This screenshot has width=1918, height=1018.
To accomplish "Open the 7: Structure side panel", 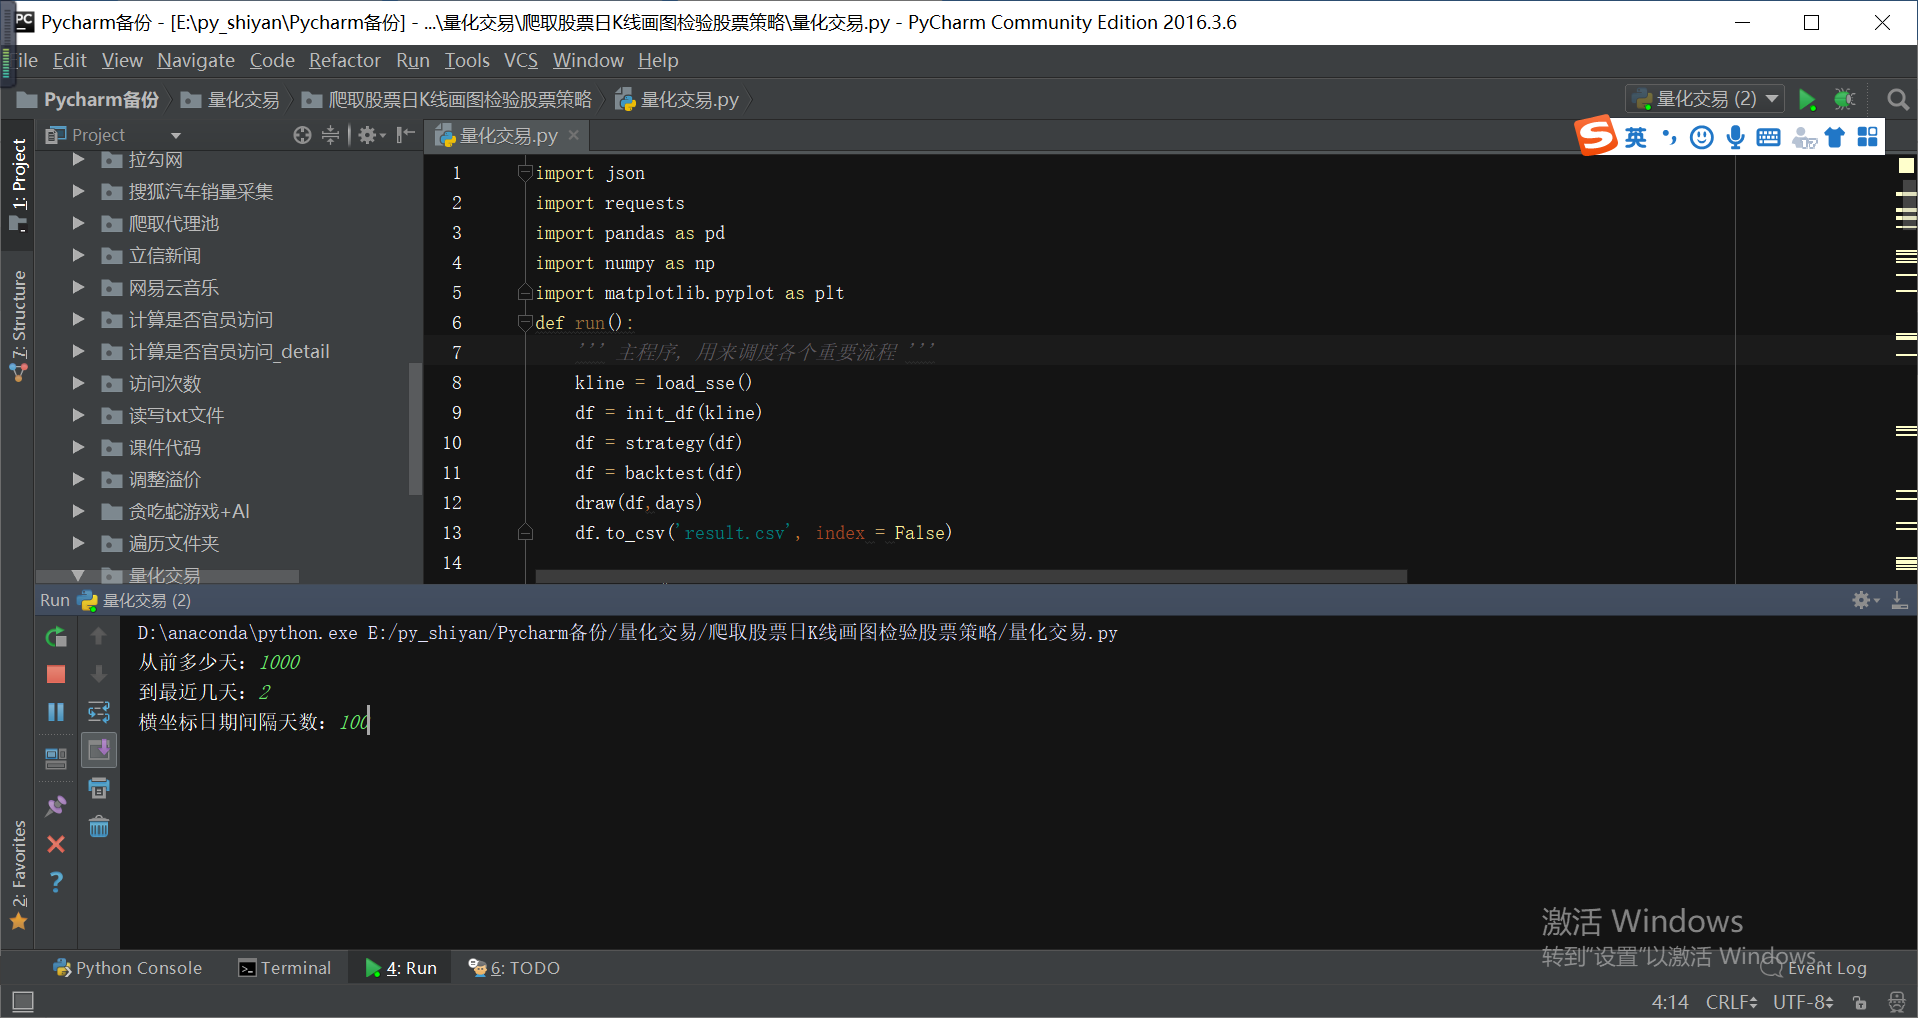I will pos(19,326).
